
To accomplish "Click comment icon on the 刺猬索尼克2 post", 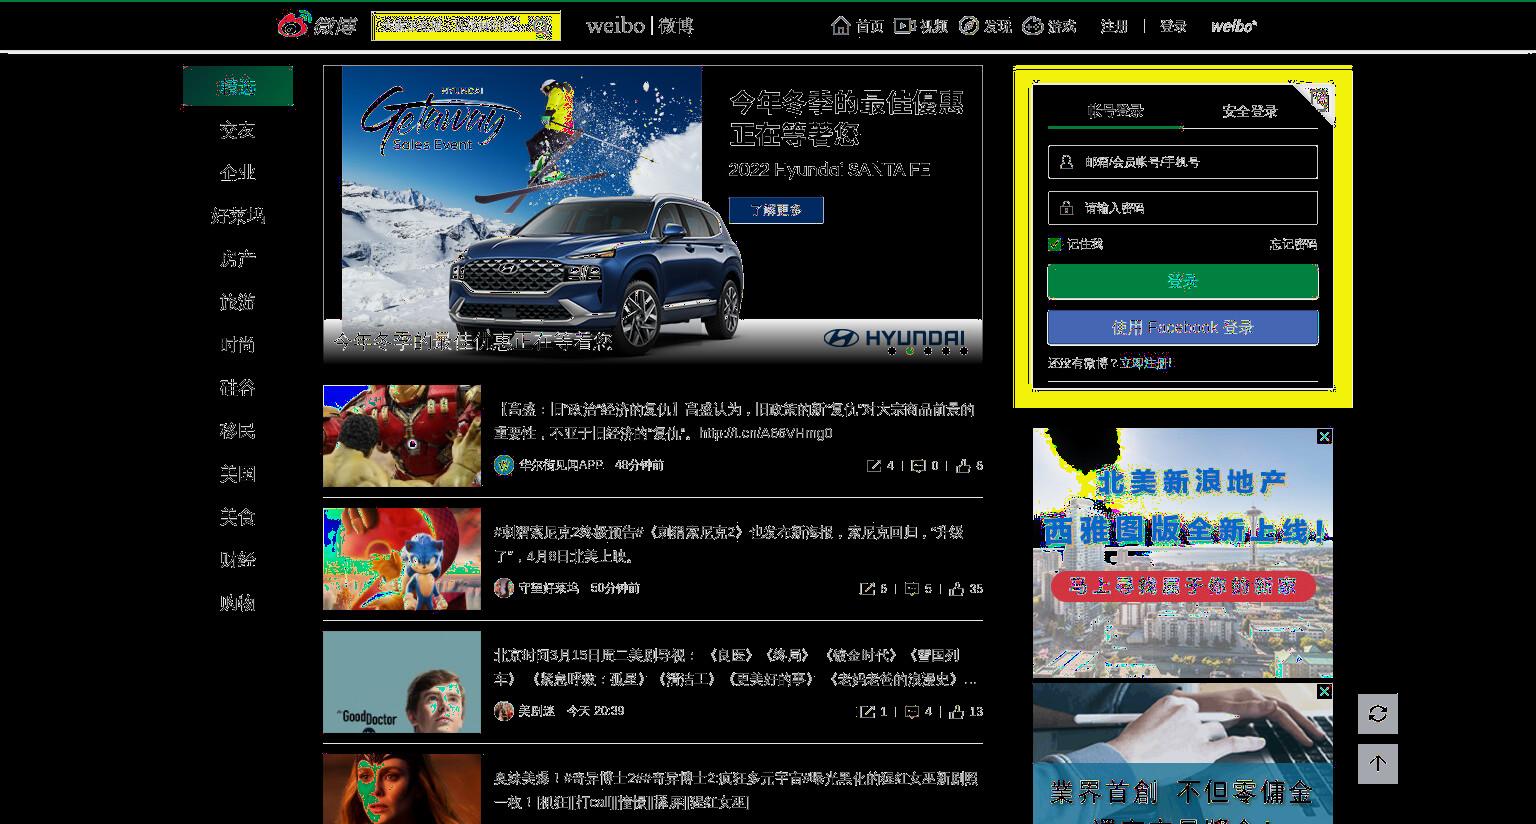I will point(912,588).
